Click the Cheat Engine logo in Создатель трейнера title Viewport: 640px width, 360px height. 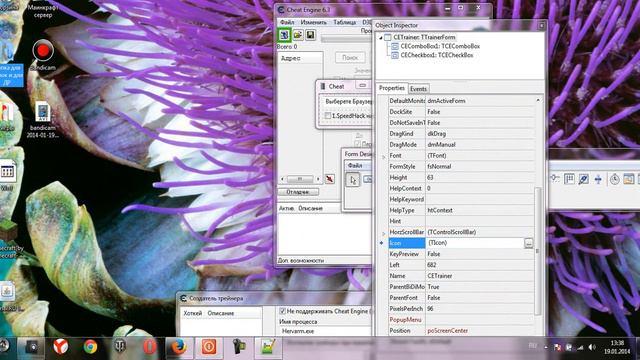183,298
